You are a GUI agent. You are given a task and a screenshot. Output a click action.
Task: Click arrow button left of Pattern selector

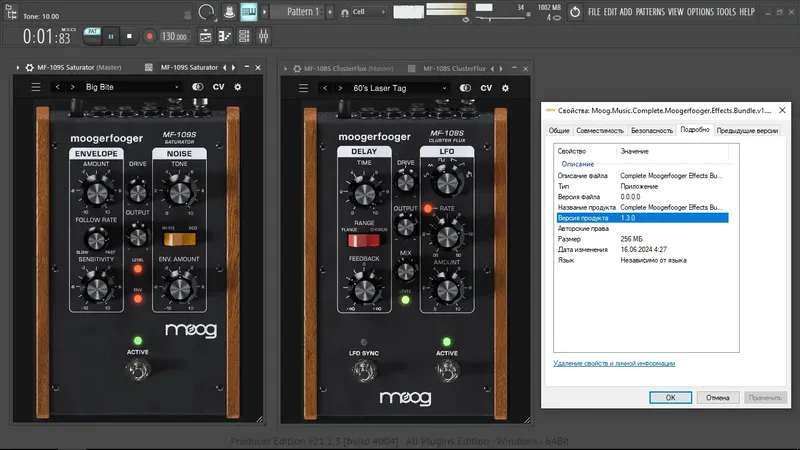pos(264,12)
